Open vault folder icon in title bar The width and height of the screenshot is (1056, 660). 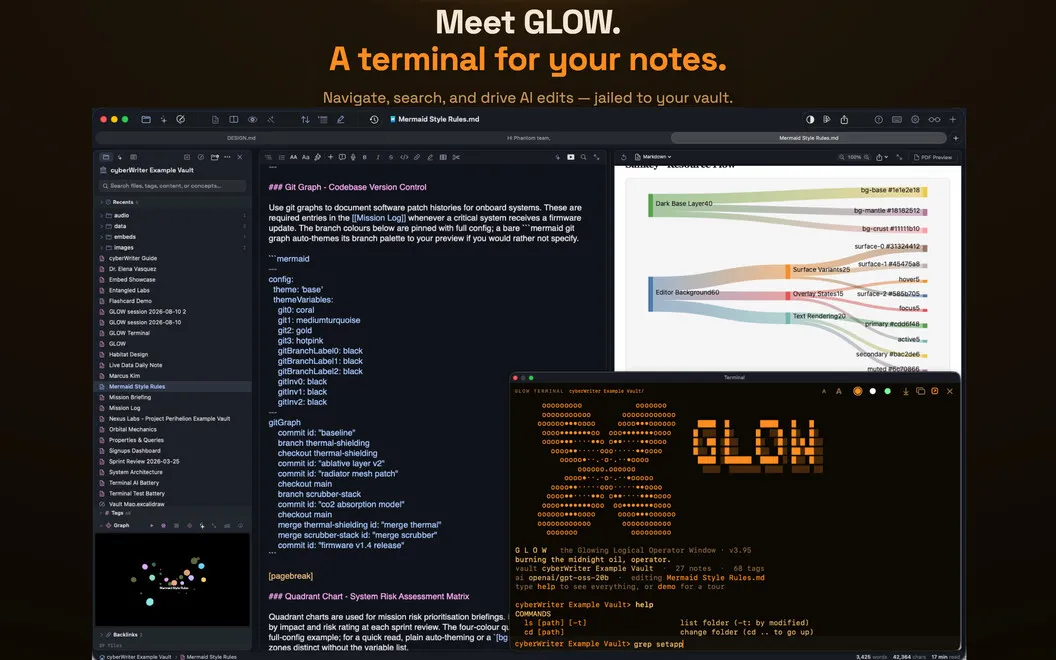click(x=145, y=119)
